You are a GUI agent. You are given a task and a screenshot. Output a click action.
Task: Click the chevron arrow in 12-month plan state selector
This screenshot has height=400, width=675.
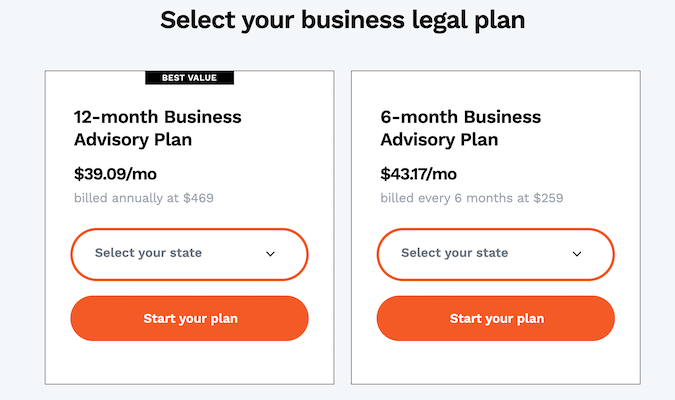(270, 254)
